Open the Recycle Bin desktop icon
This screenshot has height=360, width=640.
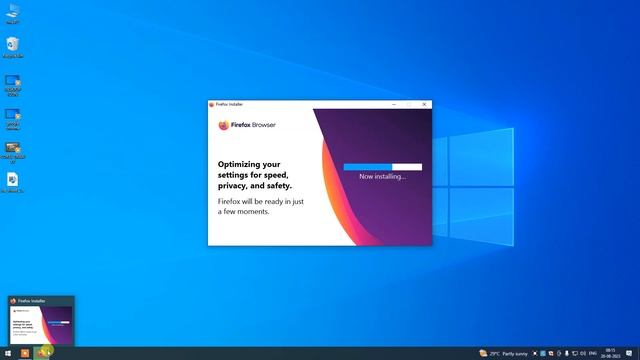pyautogui.click(x=13, y=47)
